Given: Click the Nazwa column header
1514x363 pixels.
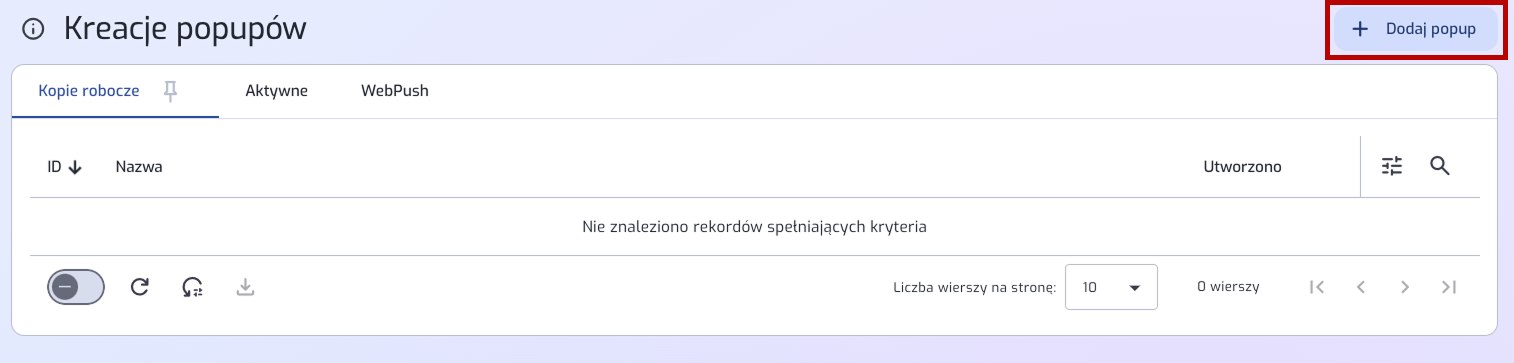Looking at the screenshot, I should pos(139,167).
